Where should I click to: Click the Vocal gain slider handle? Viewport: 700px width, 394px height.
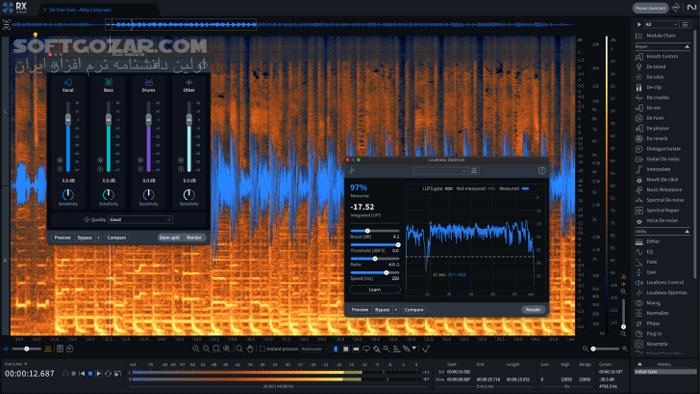click(68, 120)
